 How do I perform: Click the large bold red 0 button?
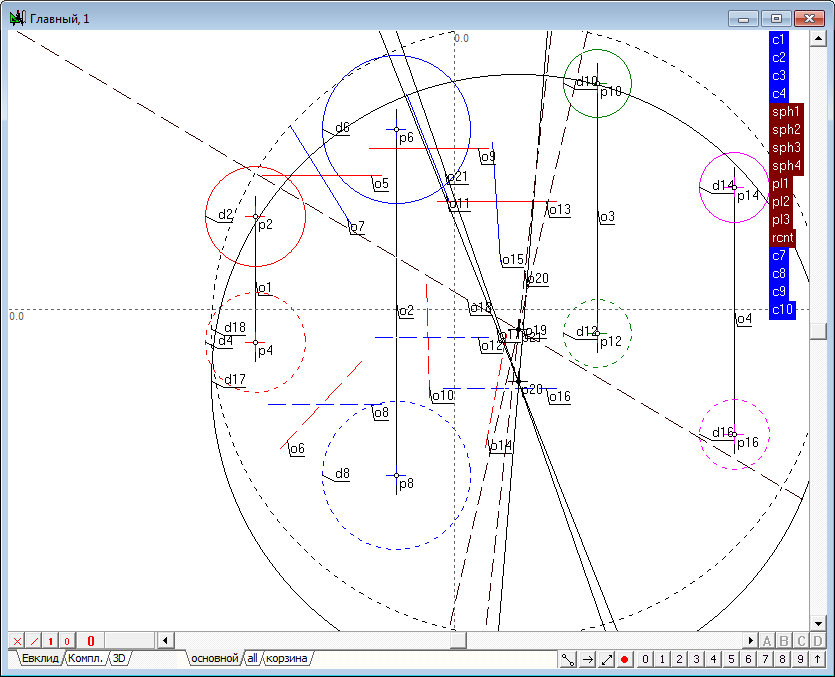click(x=91, y=641)
